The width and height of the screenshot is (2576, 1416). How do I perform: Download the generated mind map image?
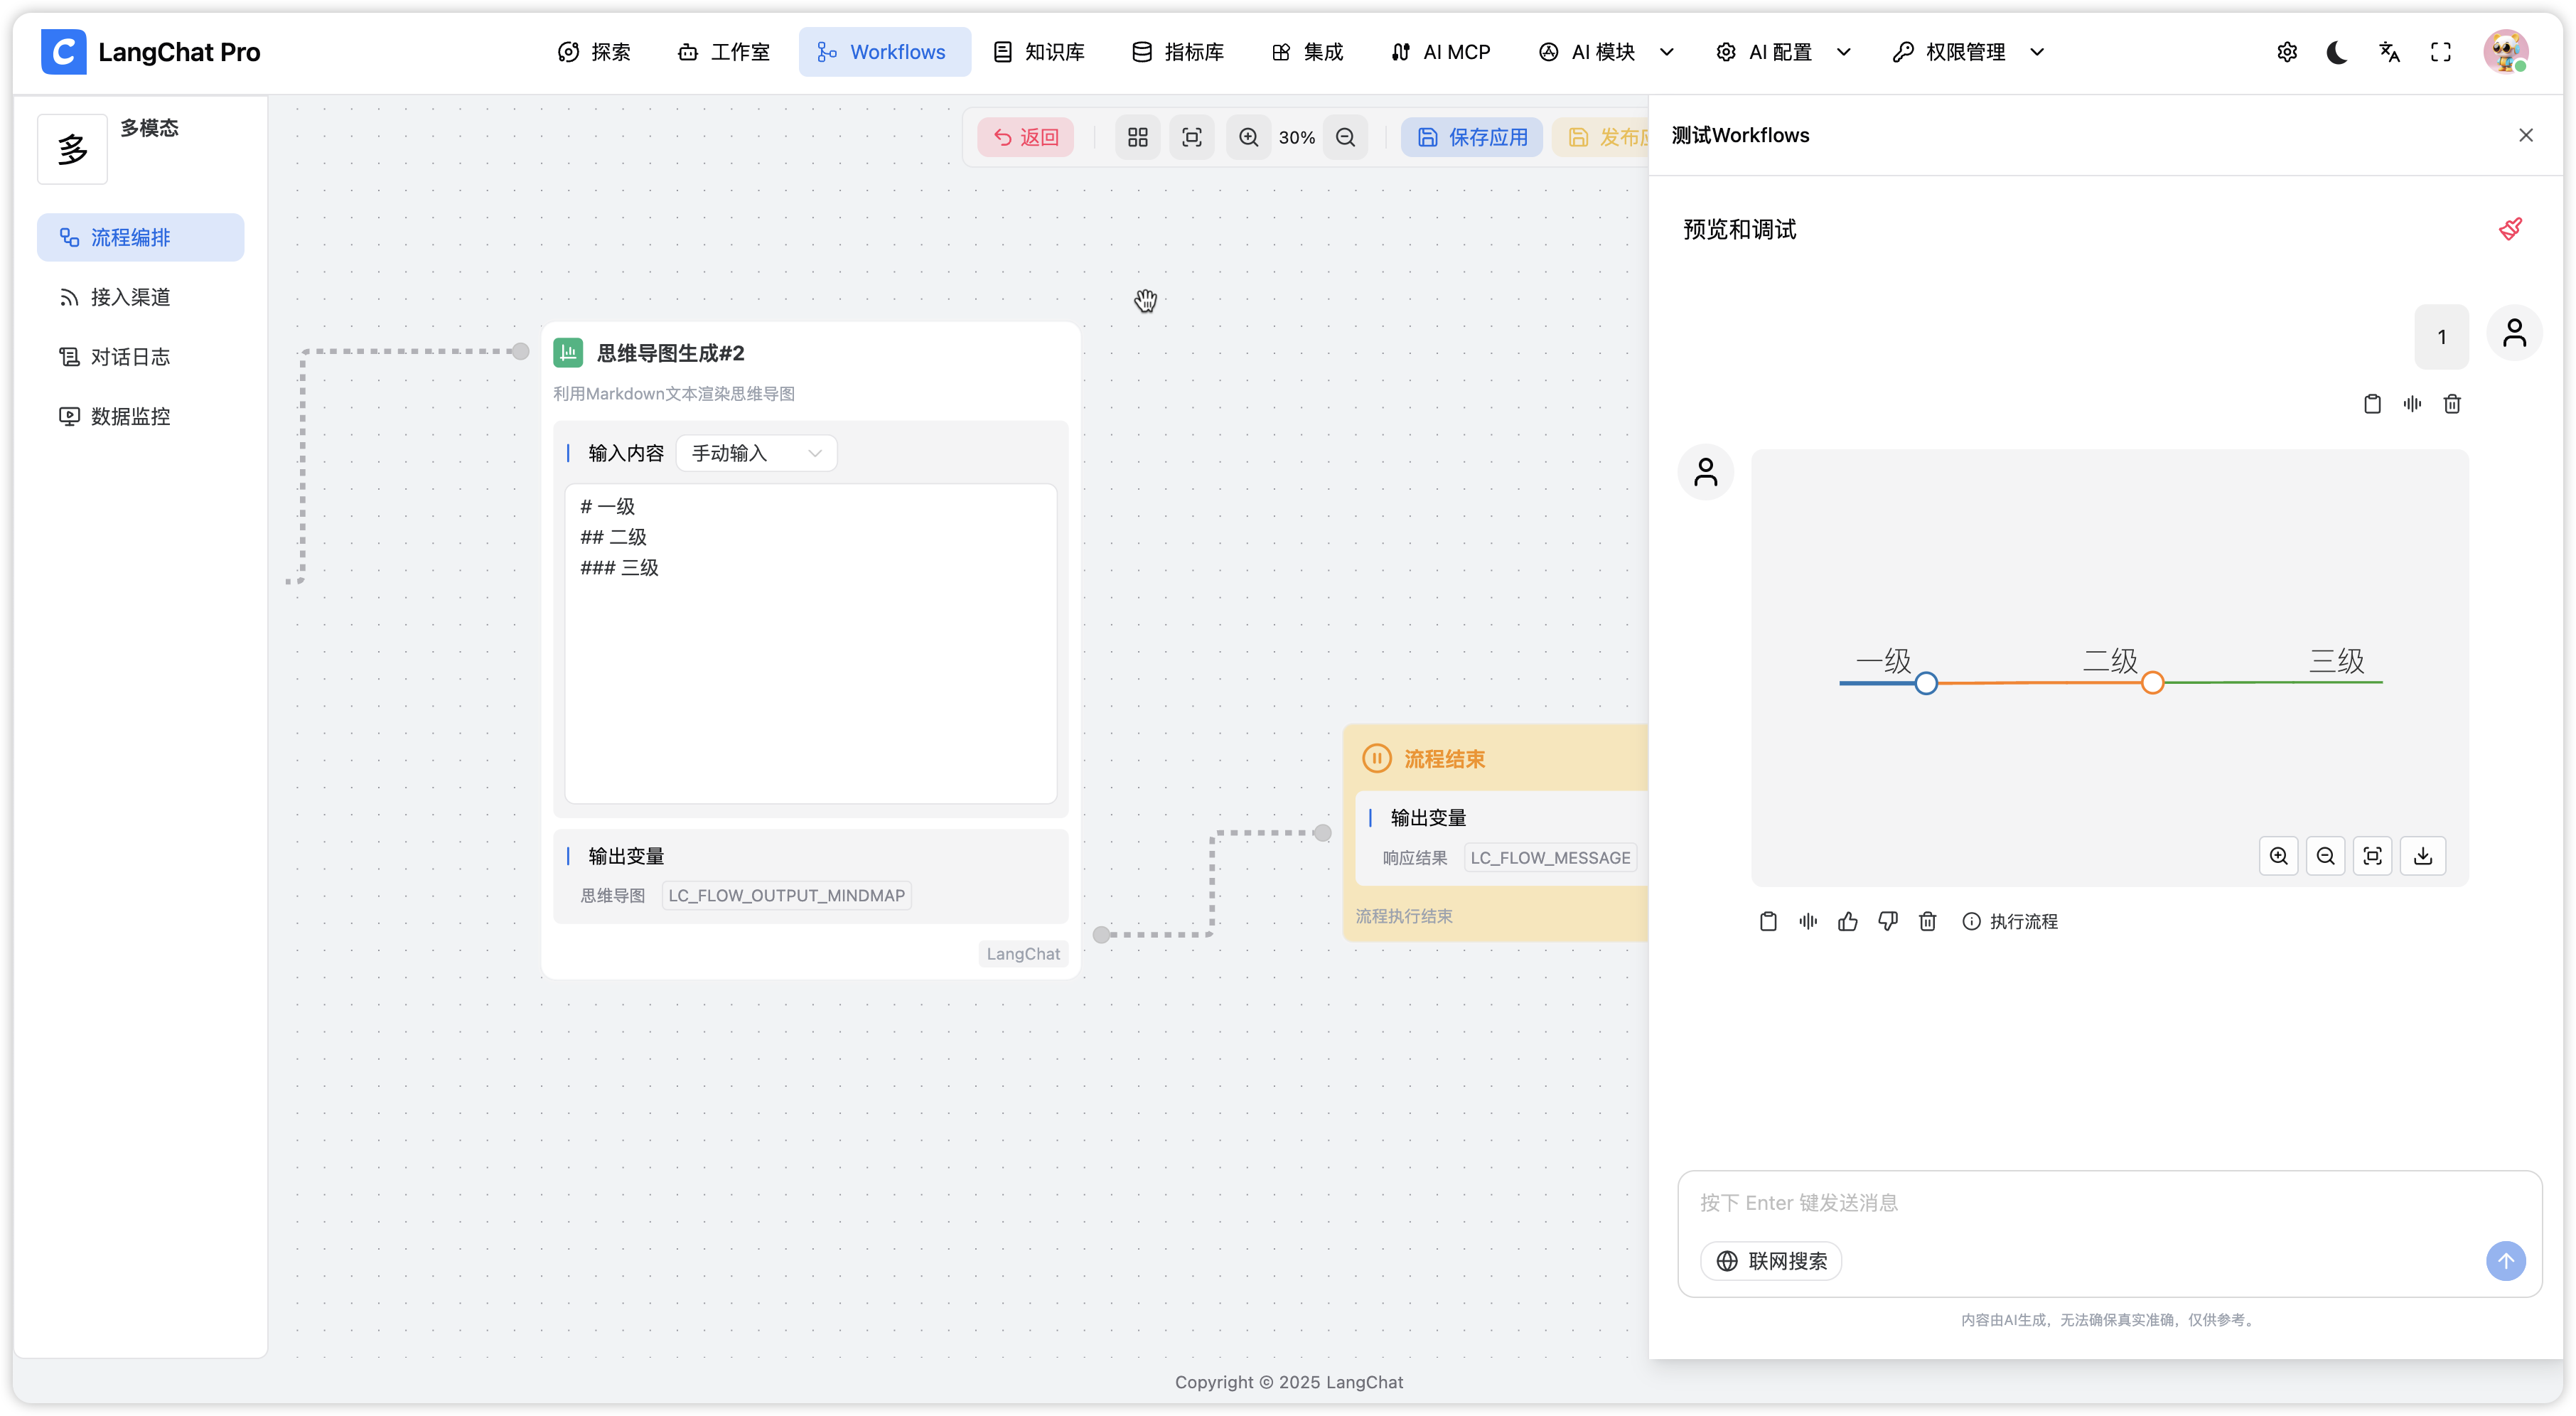pos(2422,856)
